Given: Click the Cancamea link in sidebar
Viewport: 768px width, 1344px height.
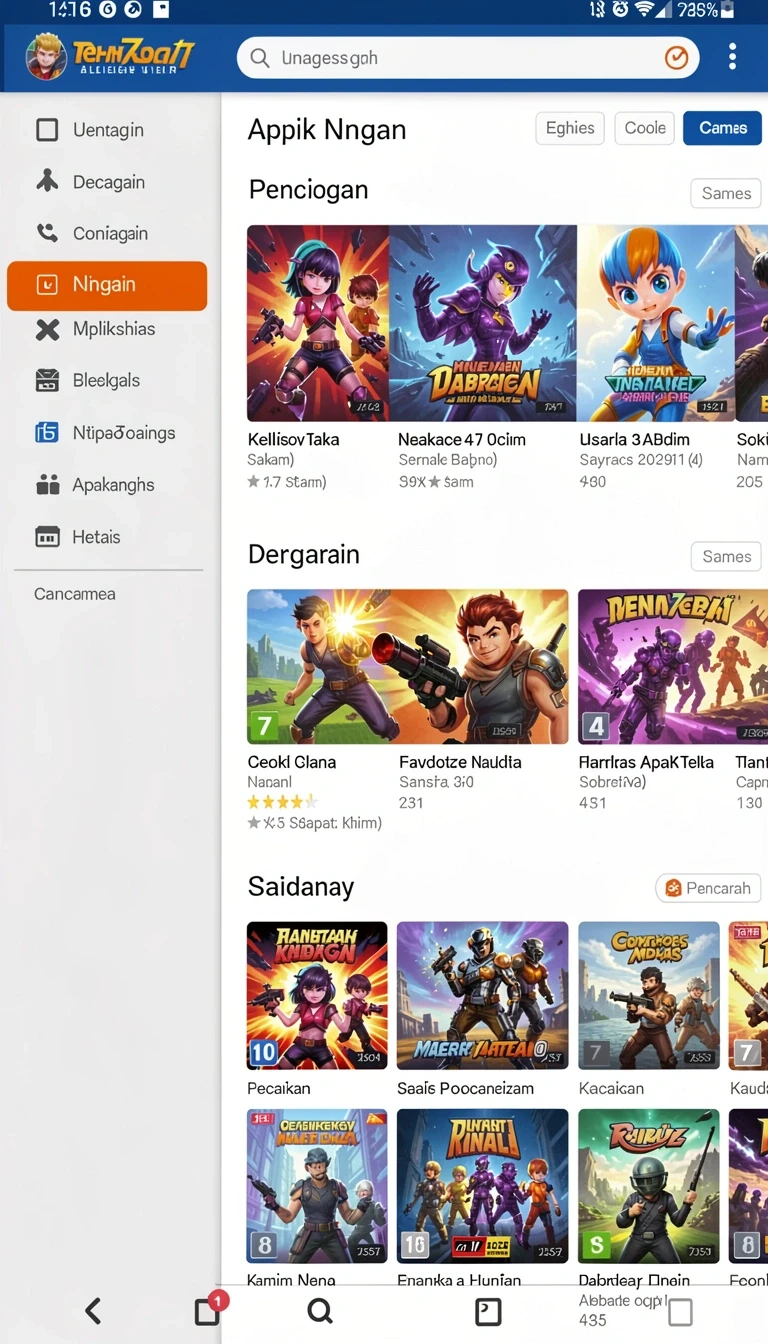Looking at the screenshot, I should pos(75,594).
